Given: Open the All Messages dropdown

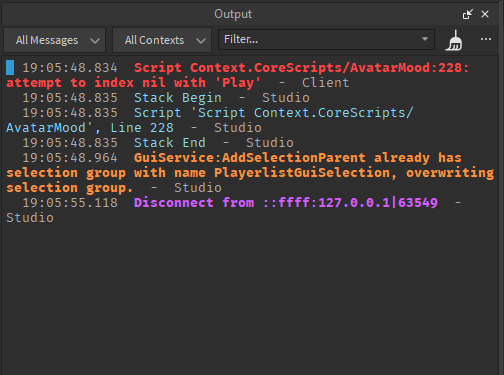Looking at the screenshot, I should pyautogui.click(x=55, y=40).
